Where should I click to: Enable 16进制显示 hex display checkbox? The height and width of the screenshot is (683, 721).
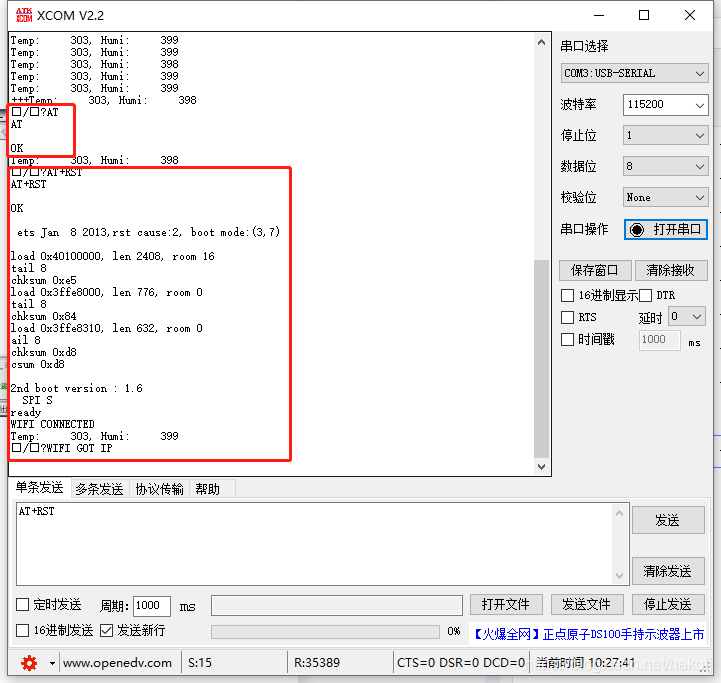tap(567, 295)
